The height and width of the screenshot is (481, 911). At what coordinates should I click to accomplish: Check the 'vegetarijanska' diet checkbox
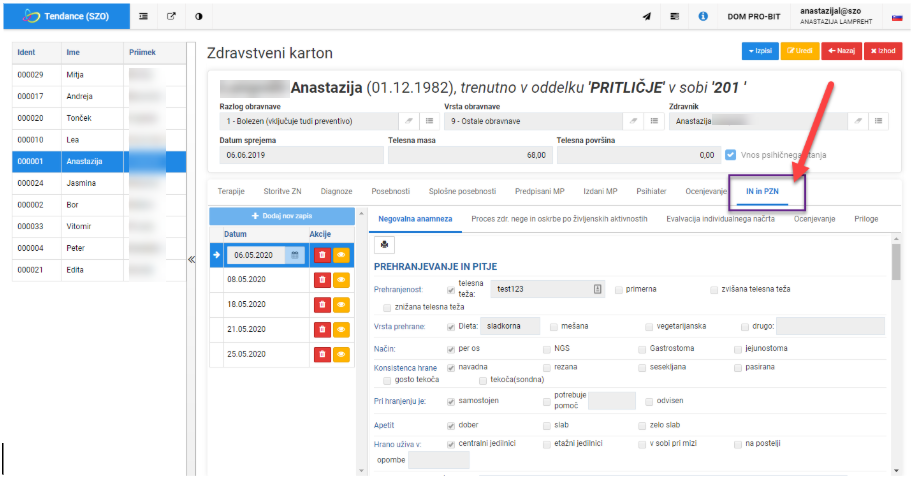(649, 327)
